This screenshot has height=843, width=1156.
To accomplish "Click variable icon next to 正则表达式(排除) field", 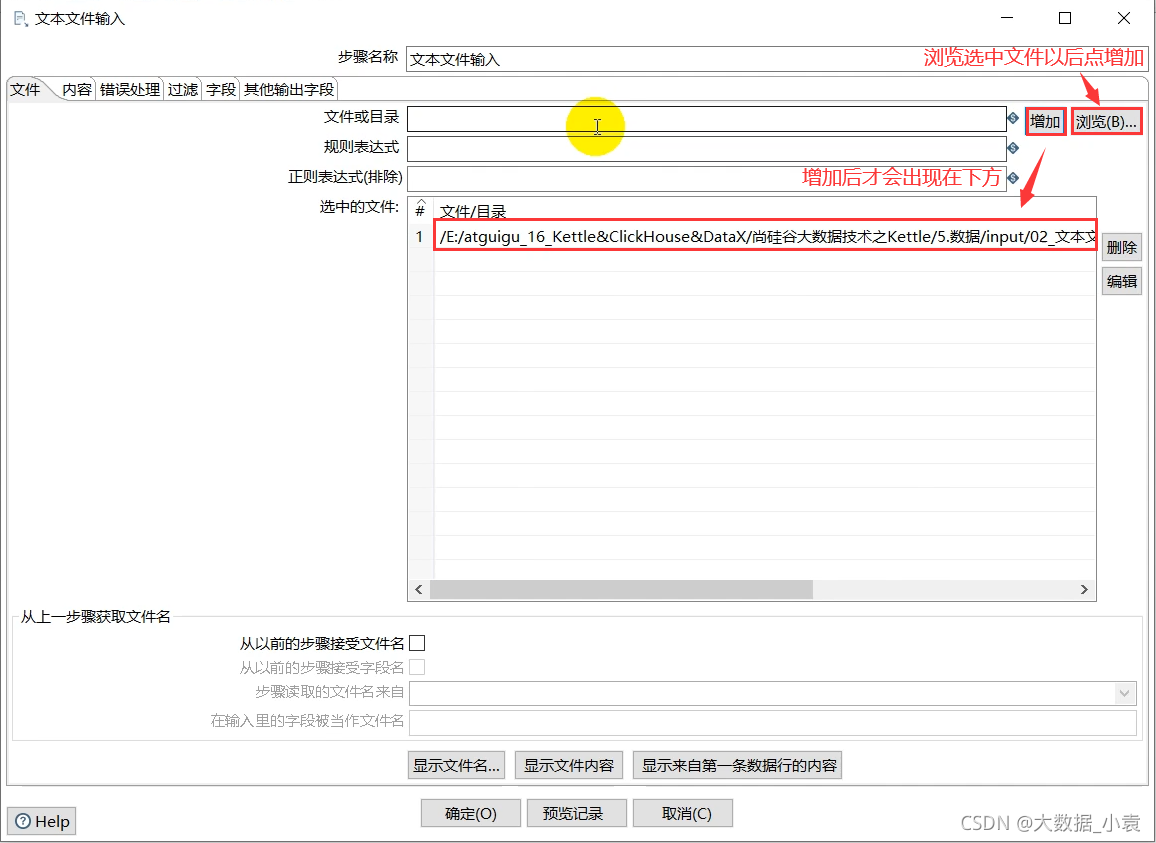I will point(1013,178).
